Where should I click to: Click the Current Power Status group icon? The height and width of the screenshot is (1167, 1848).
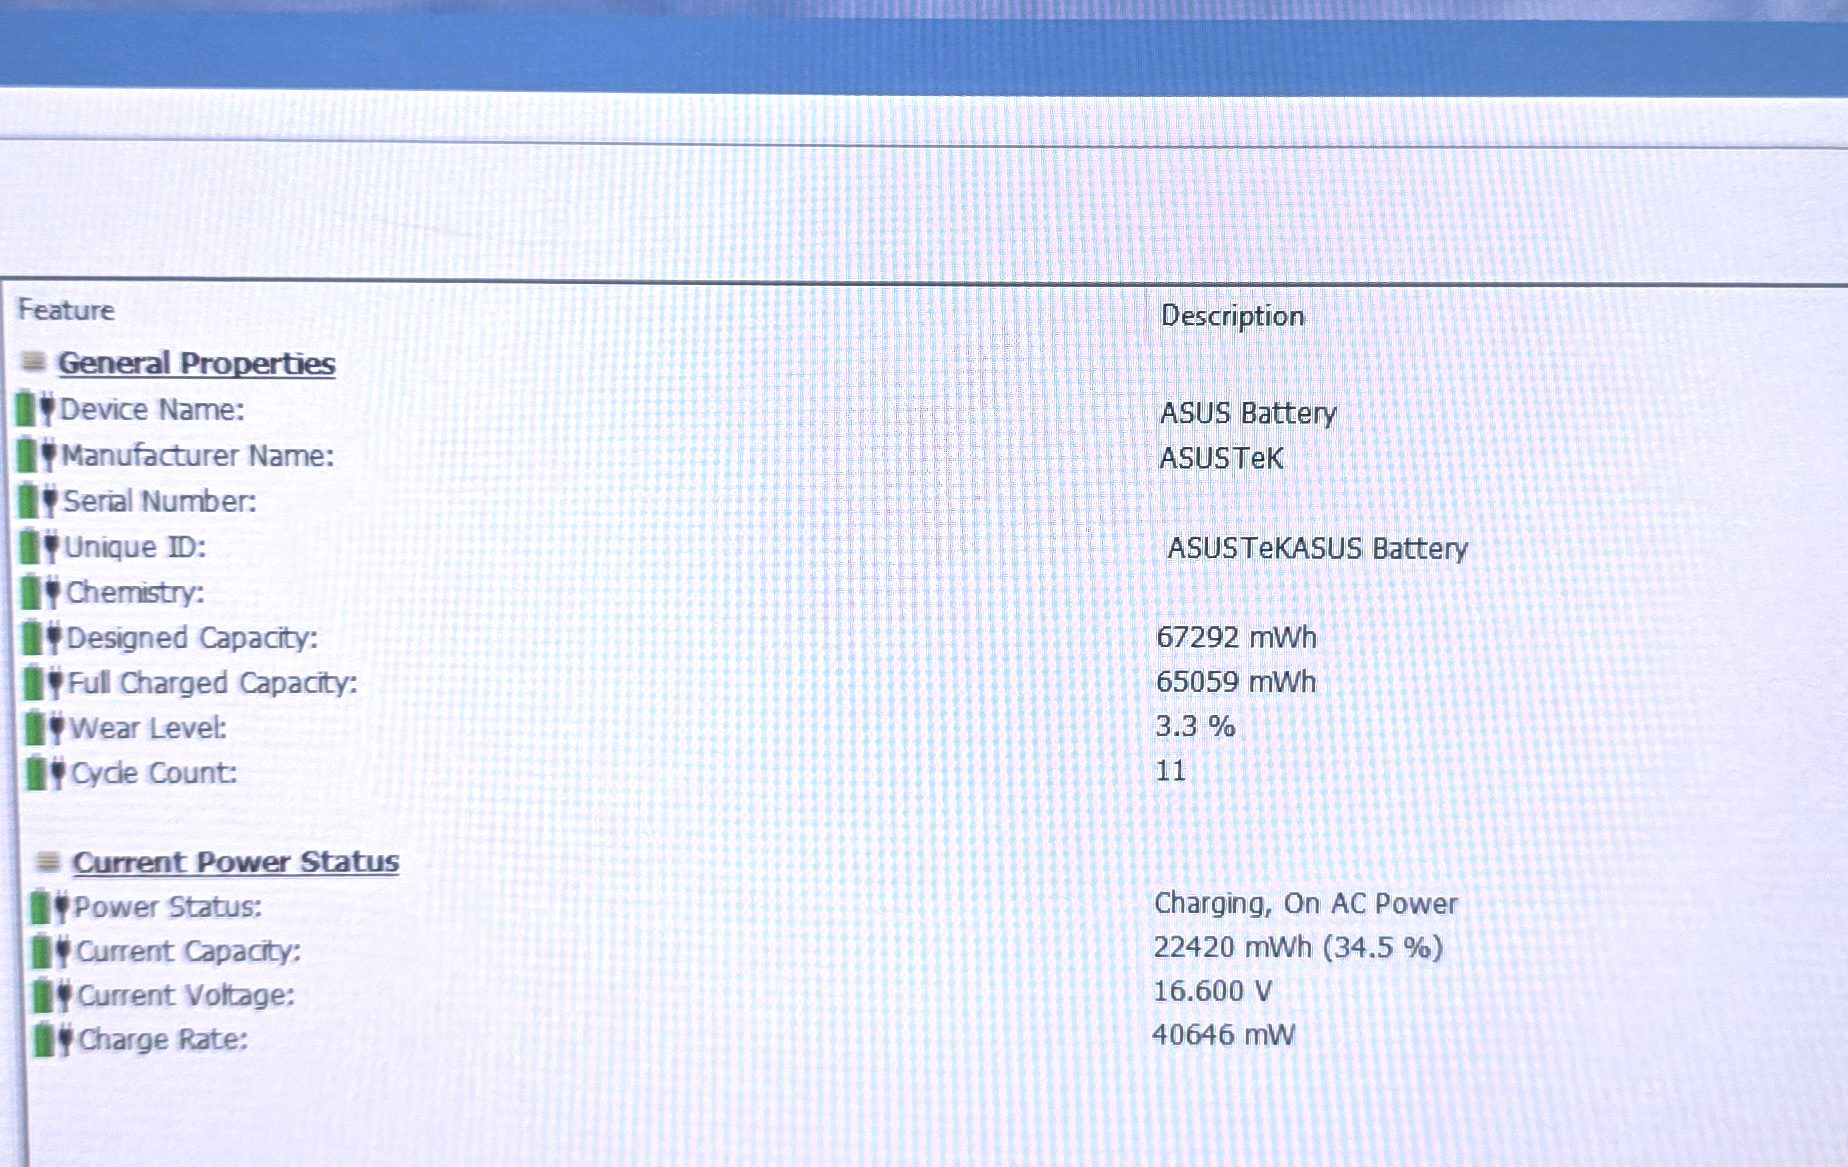(x=47, y=860)
